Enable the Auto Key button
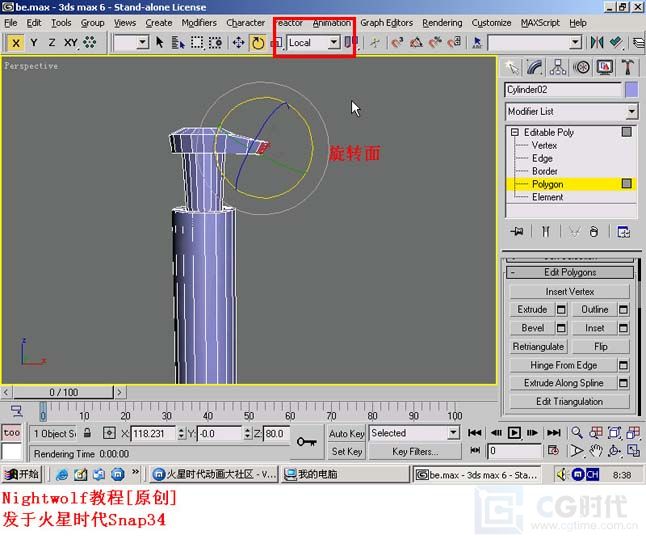This screenshot has height=539, width=646. (x=346, y=434)
